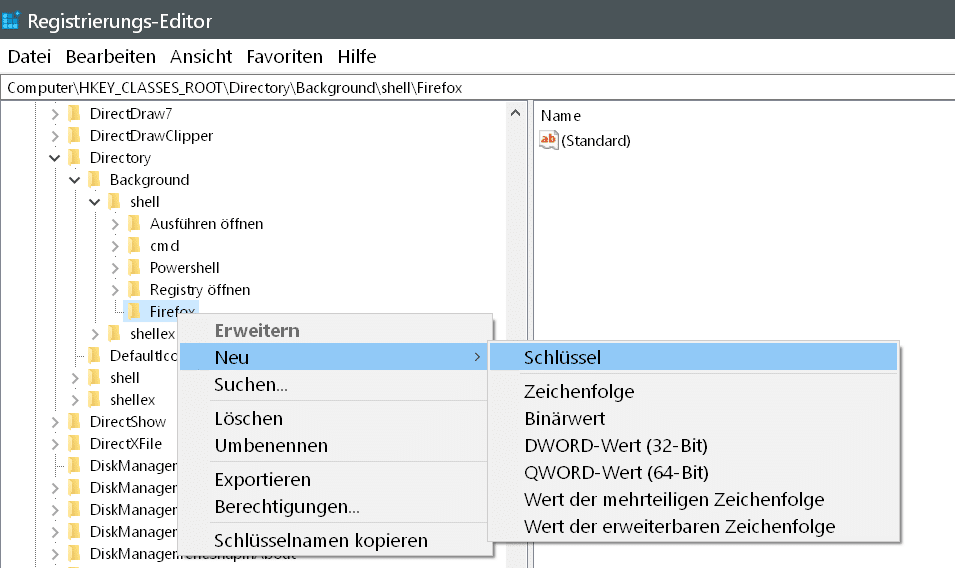Choose Schlüssel from the Neu submenu

coord(562,357)
